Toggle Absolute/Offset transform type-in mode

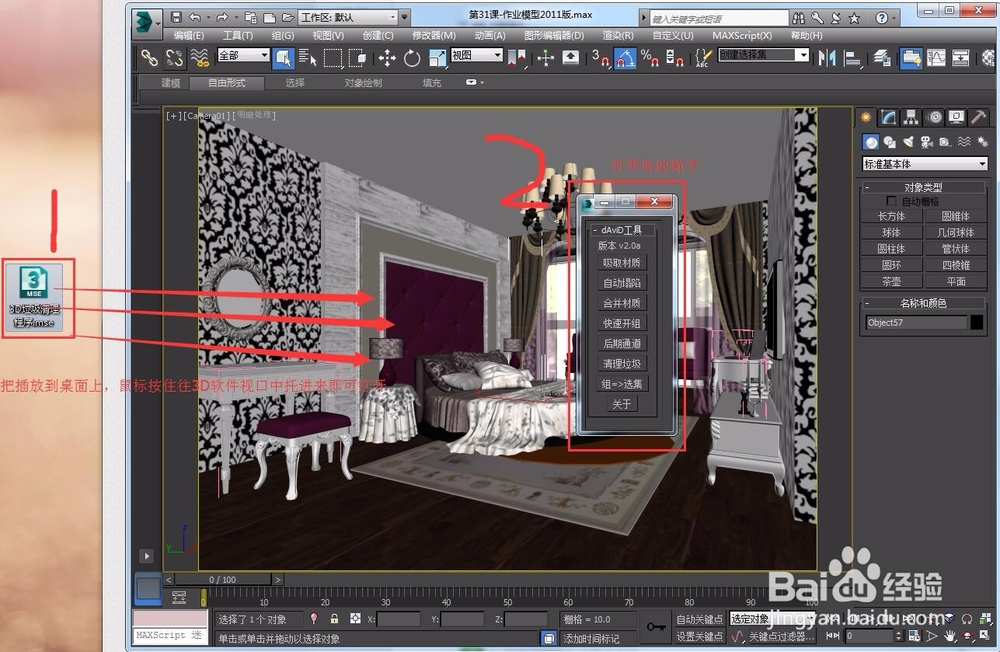(x=355, y=619)
